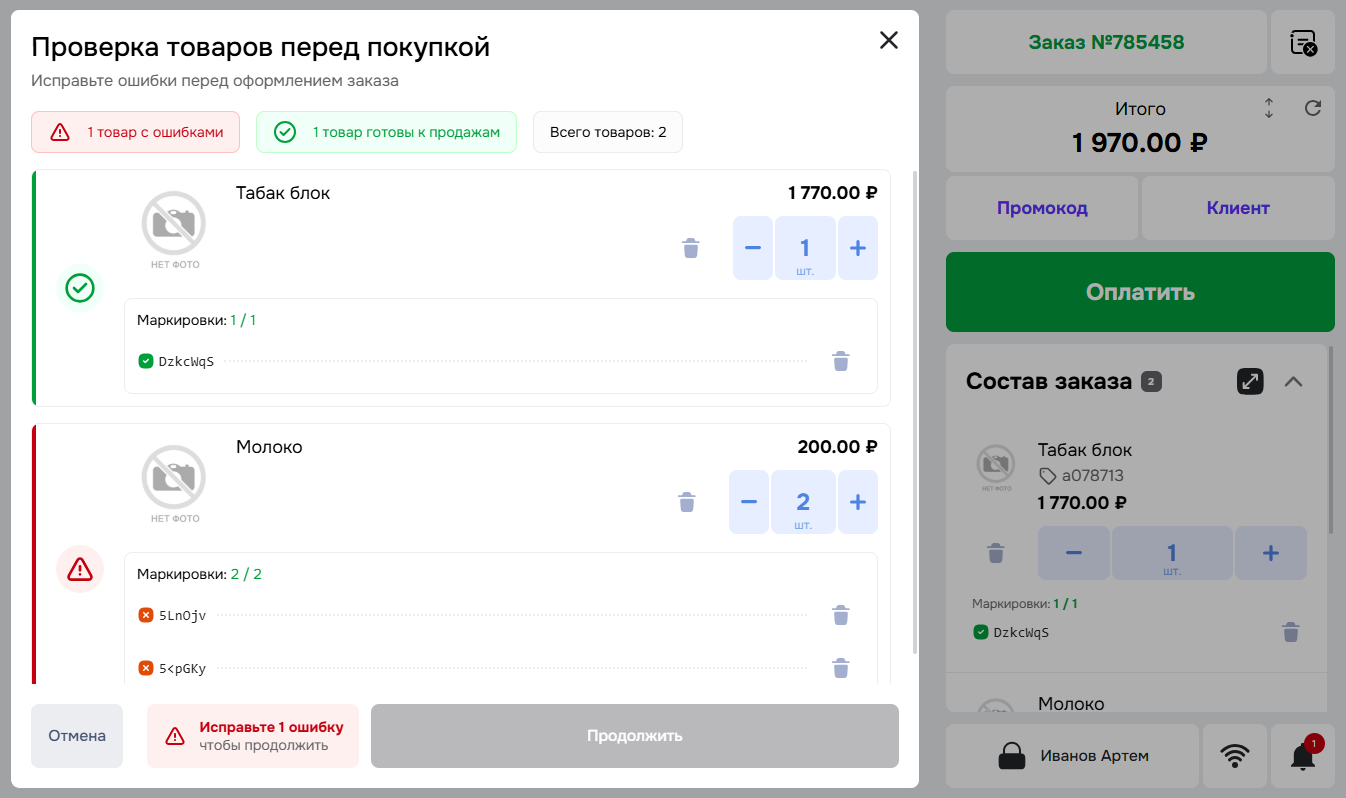The height and width of the screenshot is (798, 1346).
Task: Remove marking code 5<pGKy
Action: pyautogui.click(x=841, y=668)
